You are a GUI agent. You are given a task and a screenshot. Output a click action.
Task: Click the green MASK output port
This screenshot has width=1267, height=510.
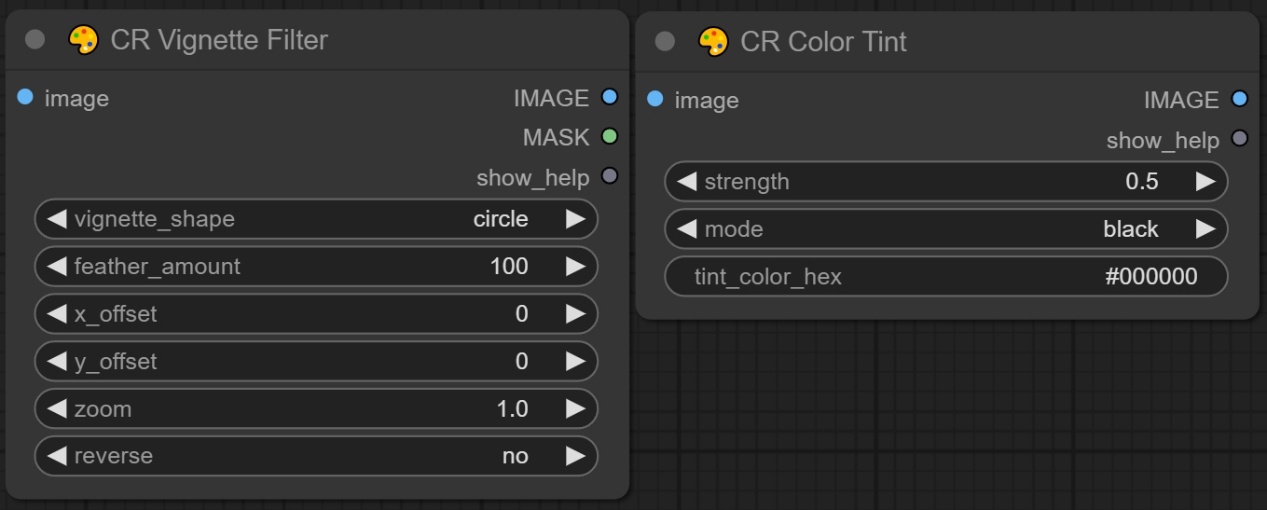(608, 137)
